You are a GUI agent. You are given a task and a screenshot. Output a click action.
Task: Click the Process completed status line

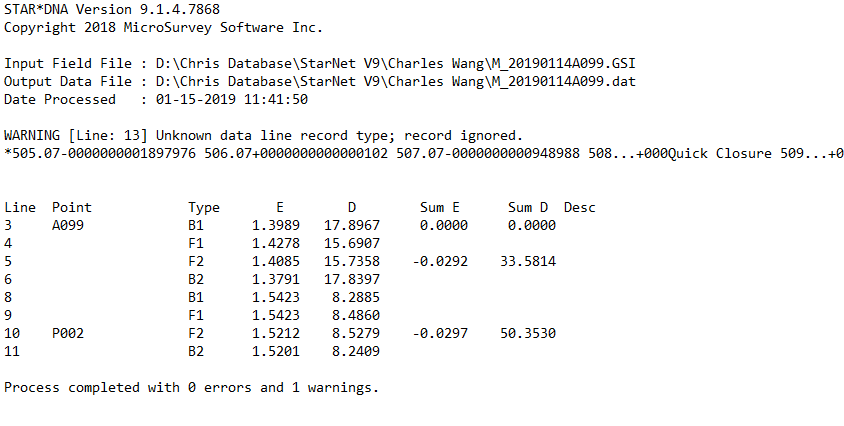point(191,387)
